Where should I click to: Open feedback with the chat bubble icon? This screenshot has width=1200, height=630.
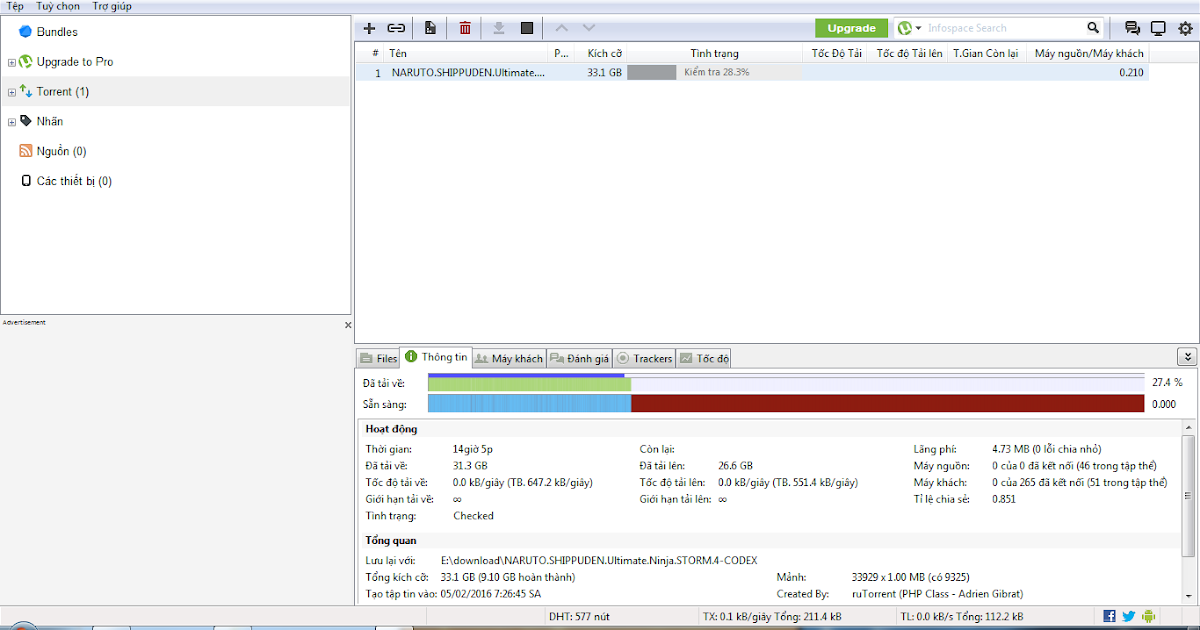[x=1132, y=27]
